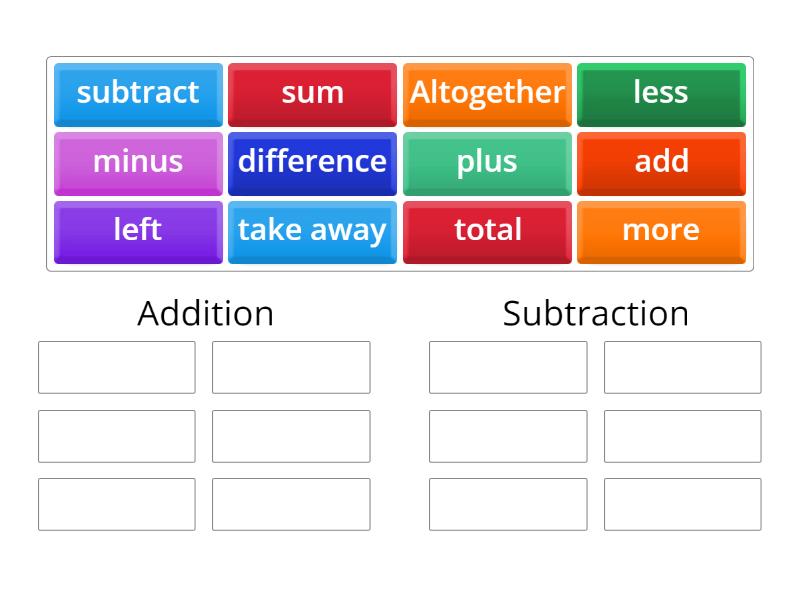
Task: Click the Subtraction group heading
Action: pos(595,313)
